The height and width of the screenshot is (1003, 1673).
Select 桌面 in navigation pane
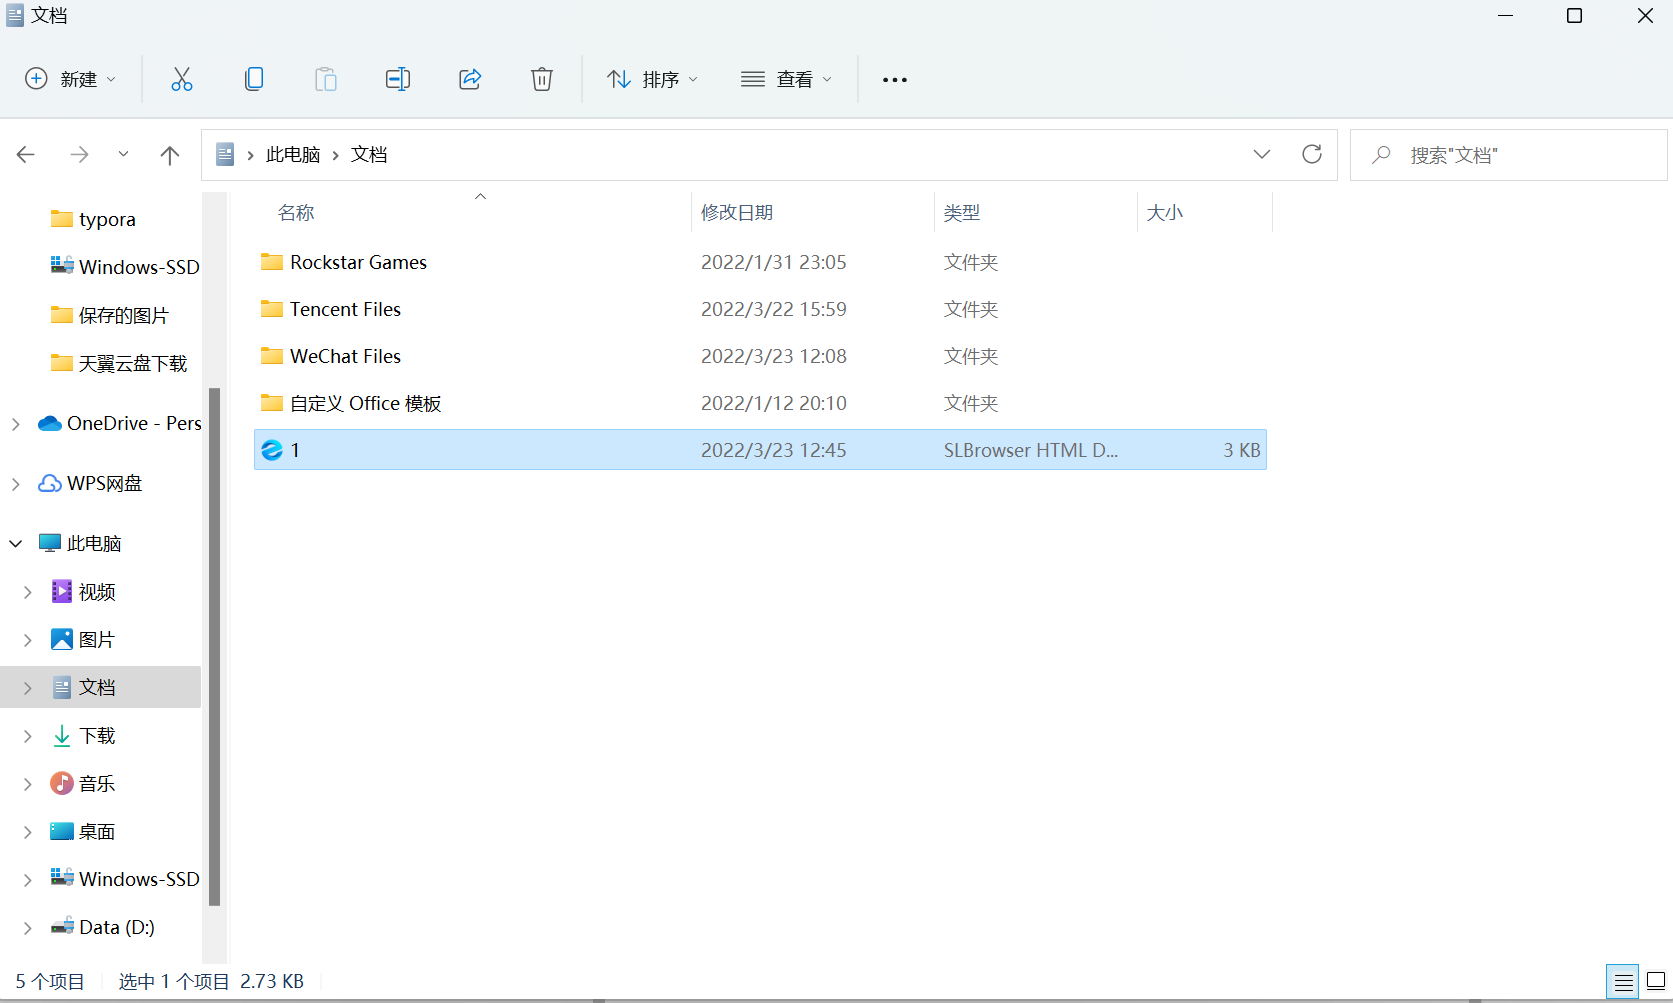97,831
